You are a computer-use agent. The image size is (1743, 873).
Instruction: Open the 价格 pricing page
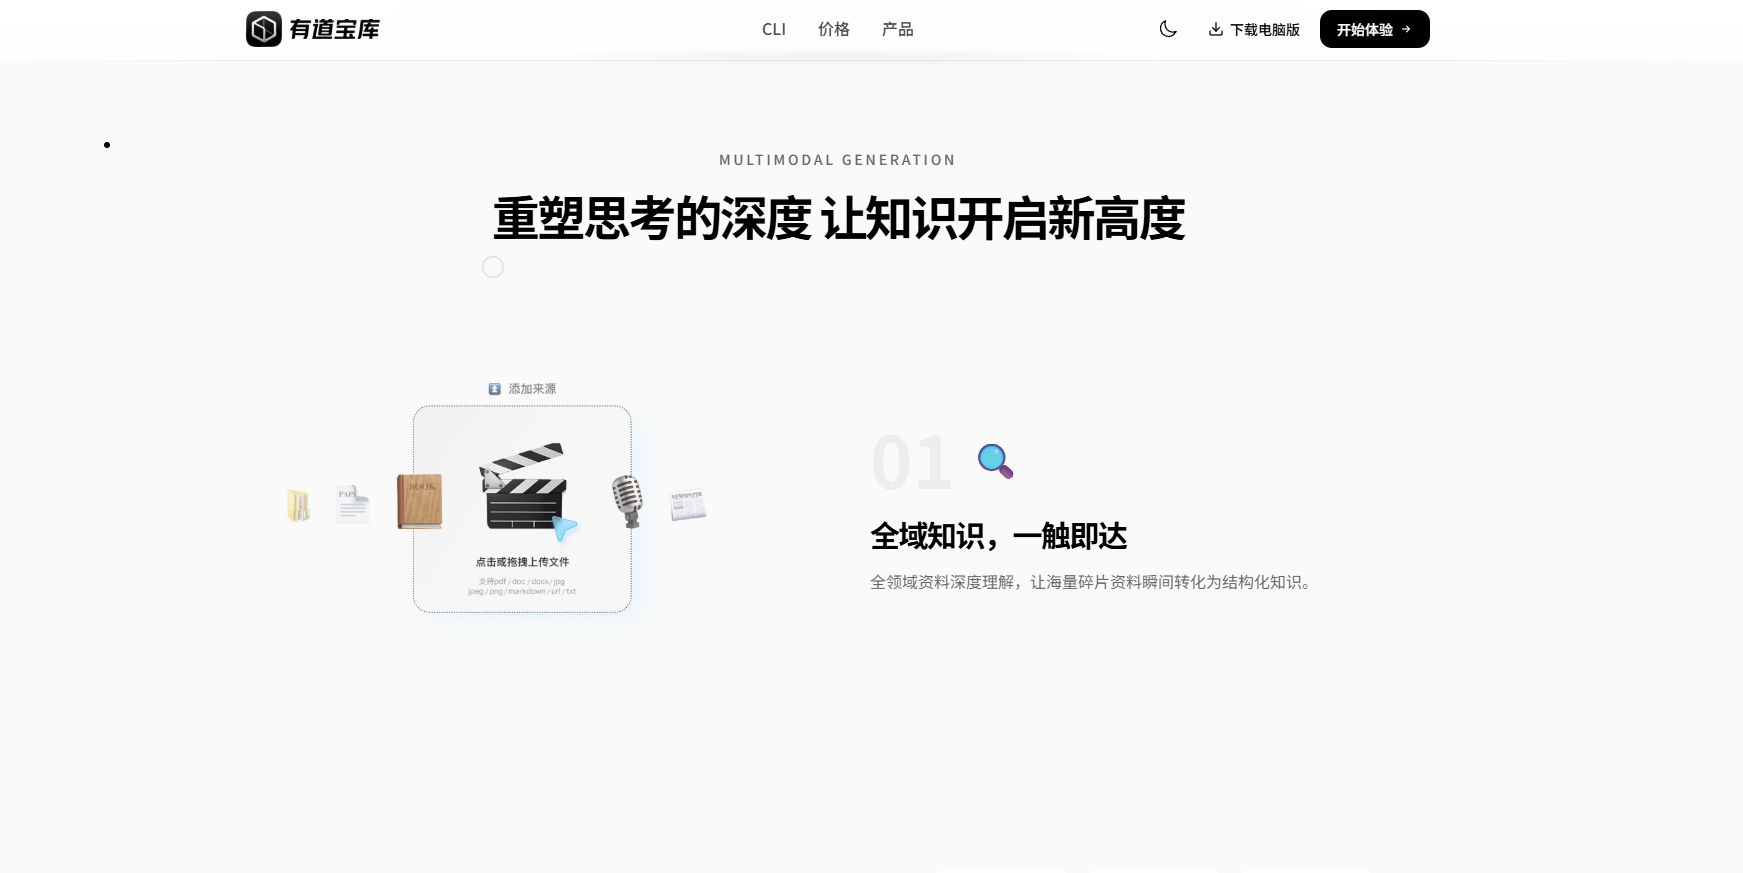(834, 29)
